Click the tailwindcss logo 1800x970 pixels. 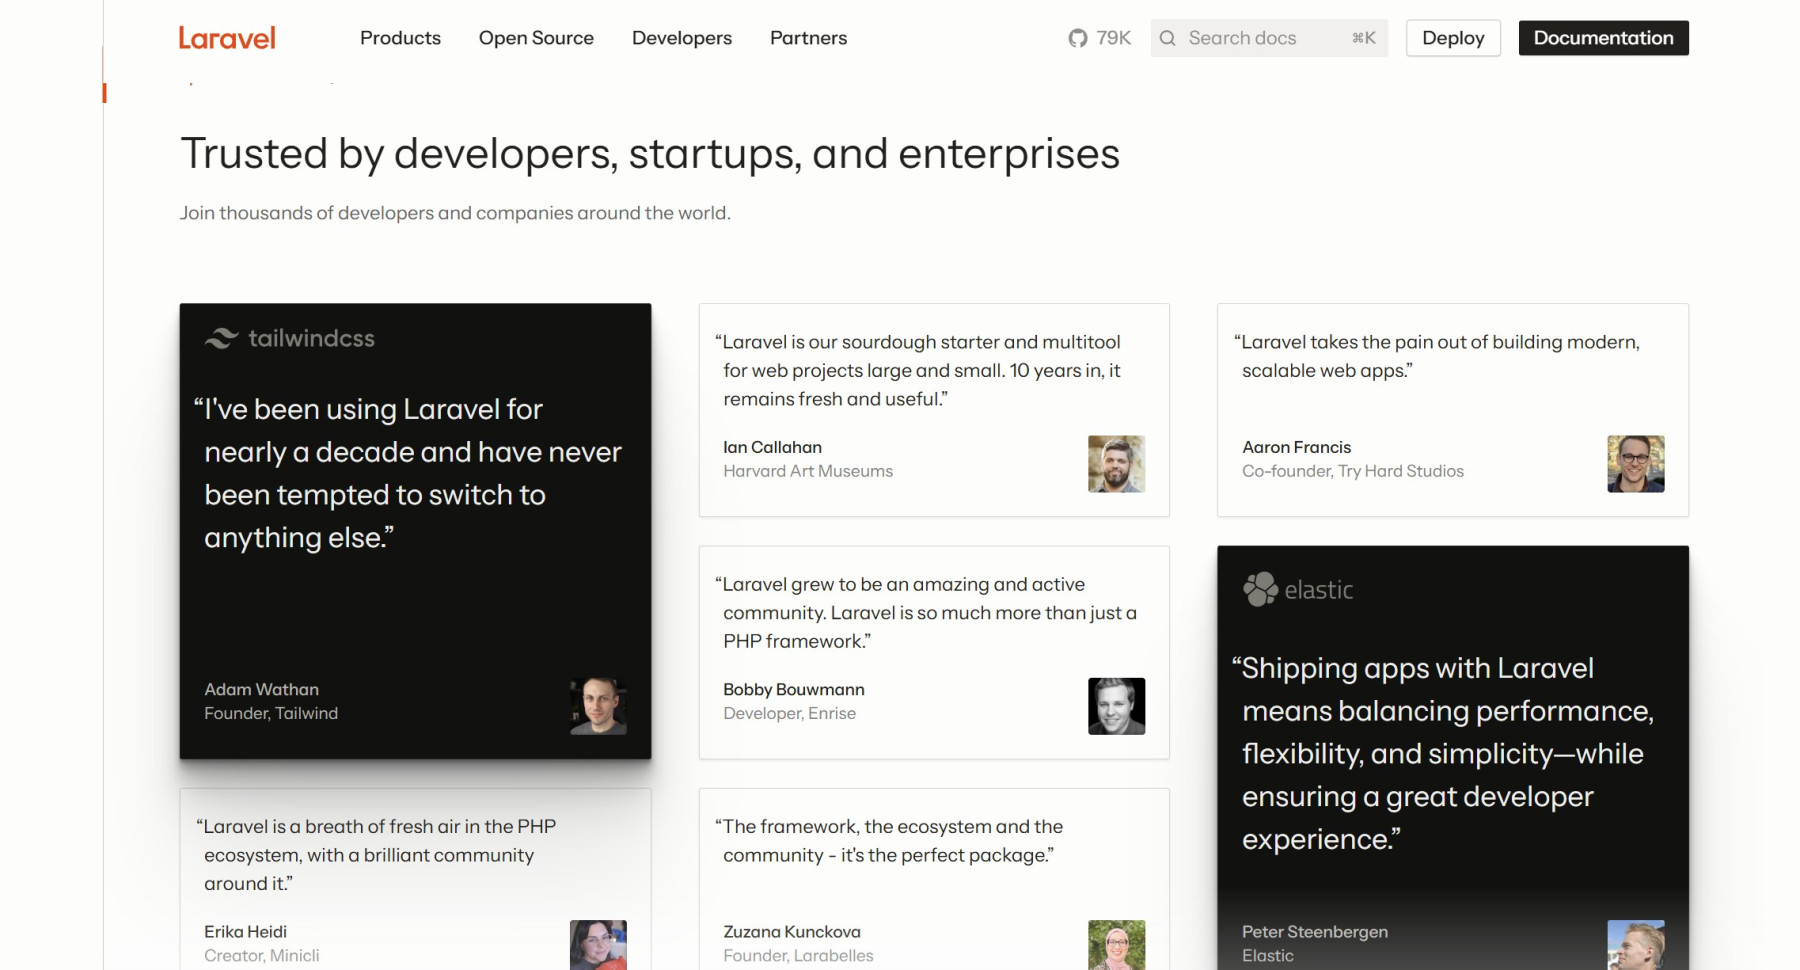click(290, 339)
